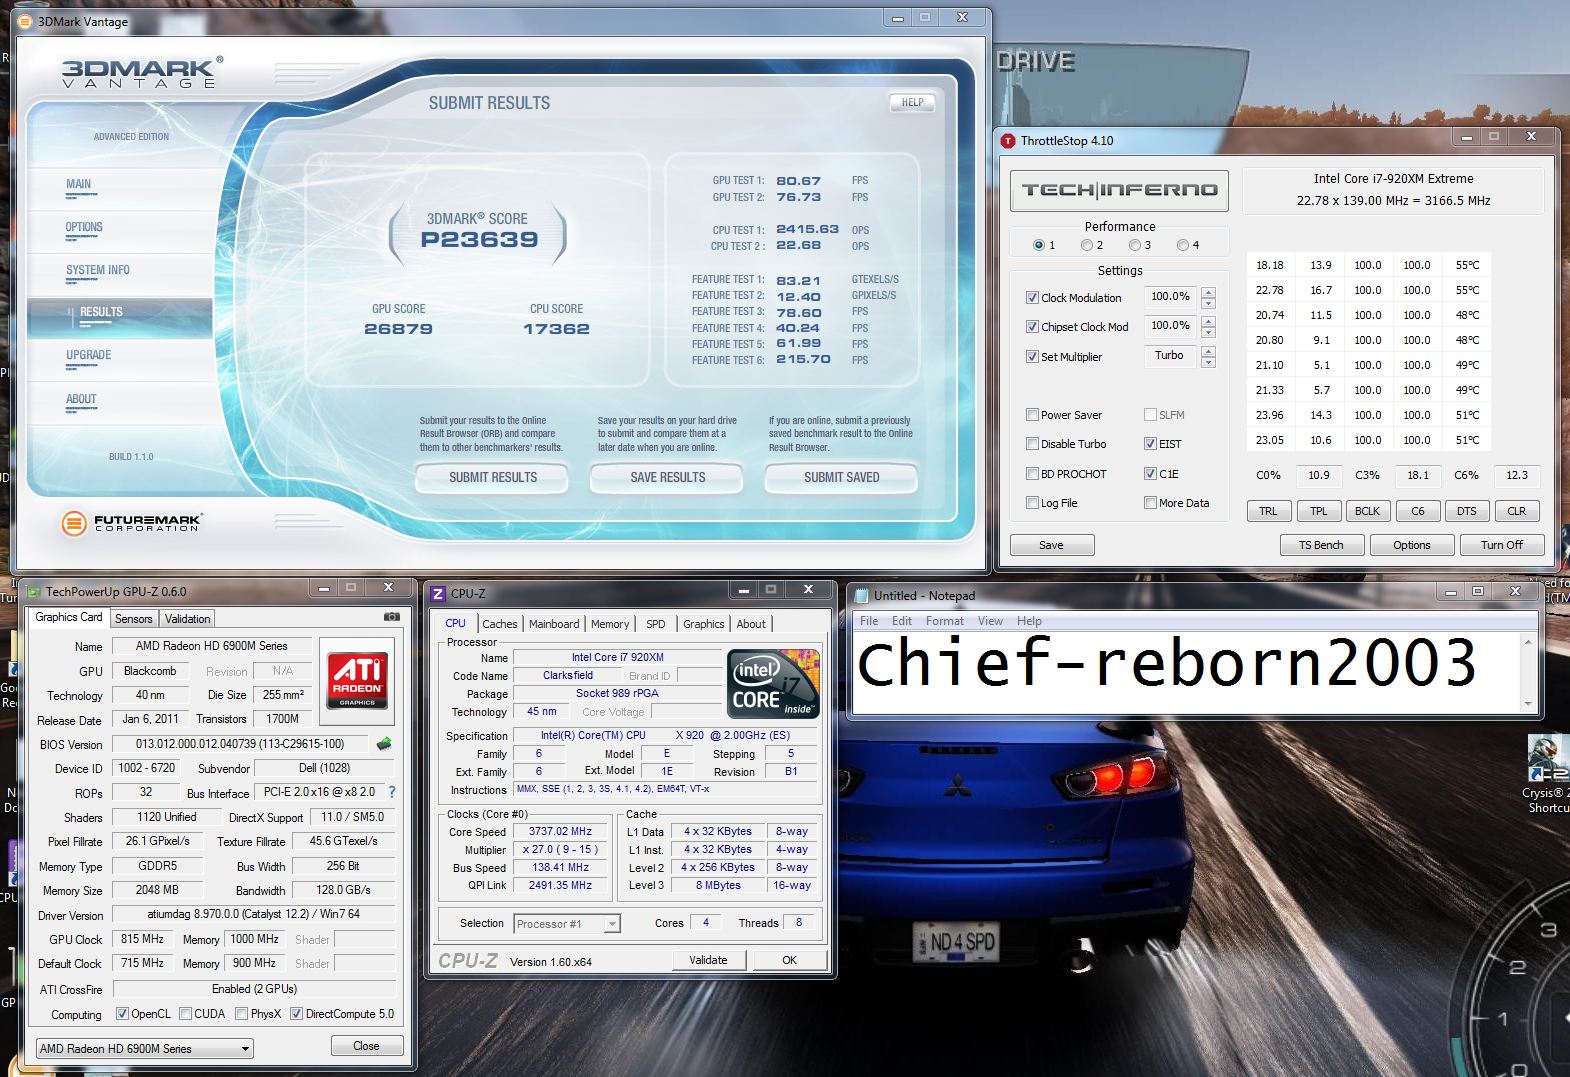Image resolution: width=1570 pixels, height=1077 pixels.
Task: Click the ATI Radeon logo in GPU-Z
Action: coord(357,680)
